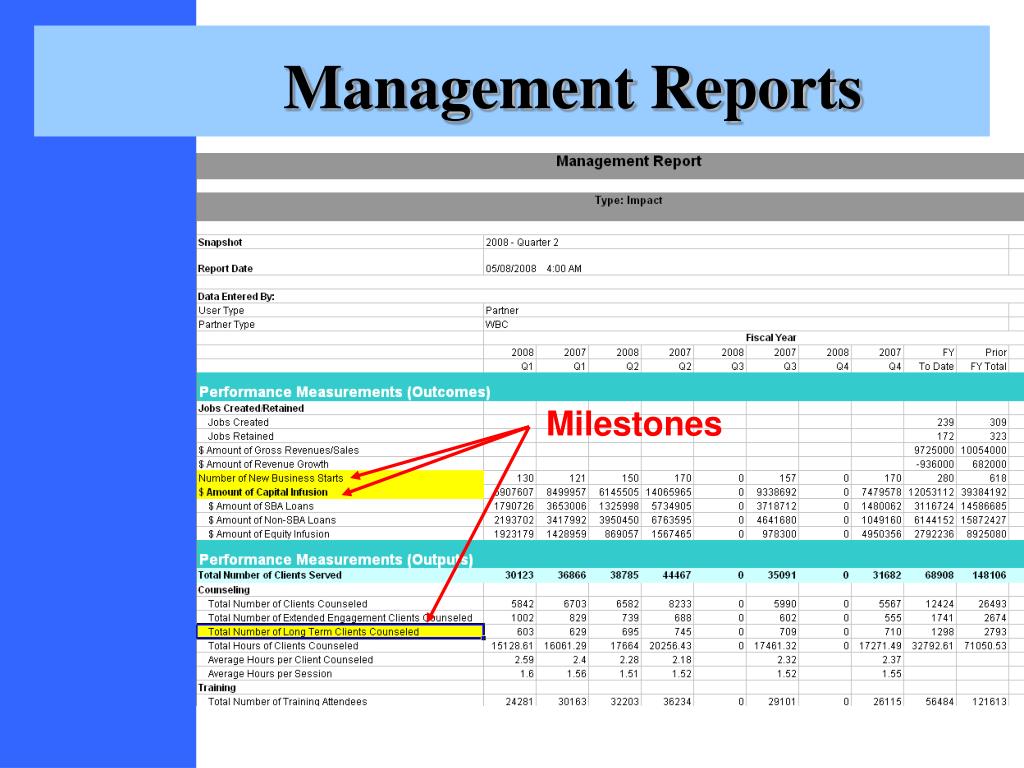Click the "Counseling" group label

(x=224, y=590)
